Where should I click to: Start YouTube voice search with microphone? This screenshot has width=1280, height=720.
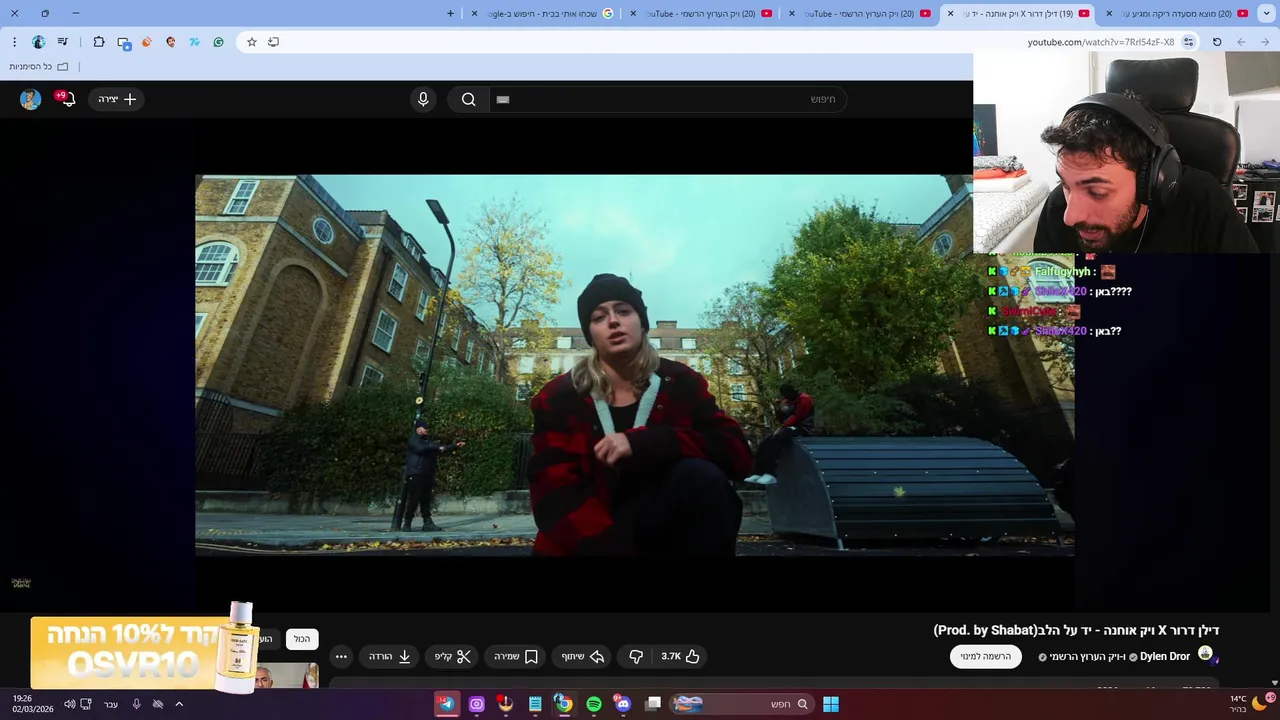tap(423, 99)
